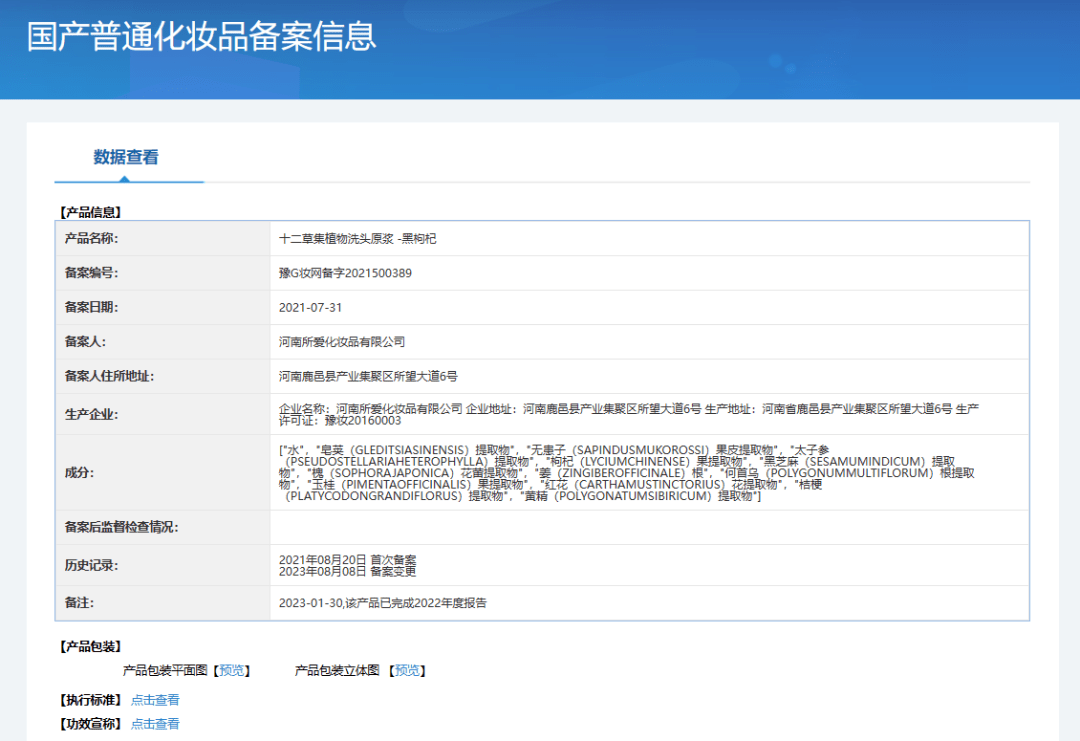This screenshot has width=1080, height=741.
Task: Click the filing date 2021-07-31
Action: click(310, 307)
